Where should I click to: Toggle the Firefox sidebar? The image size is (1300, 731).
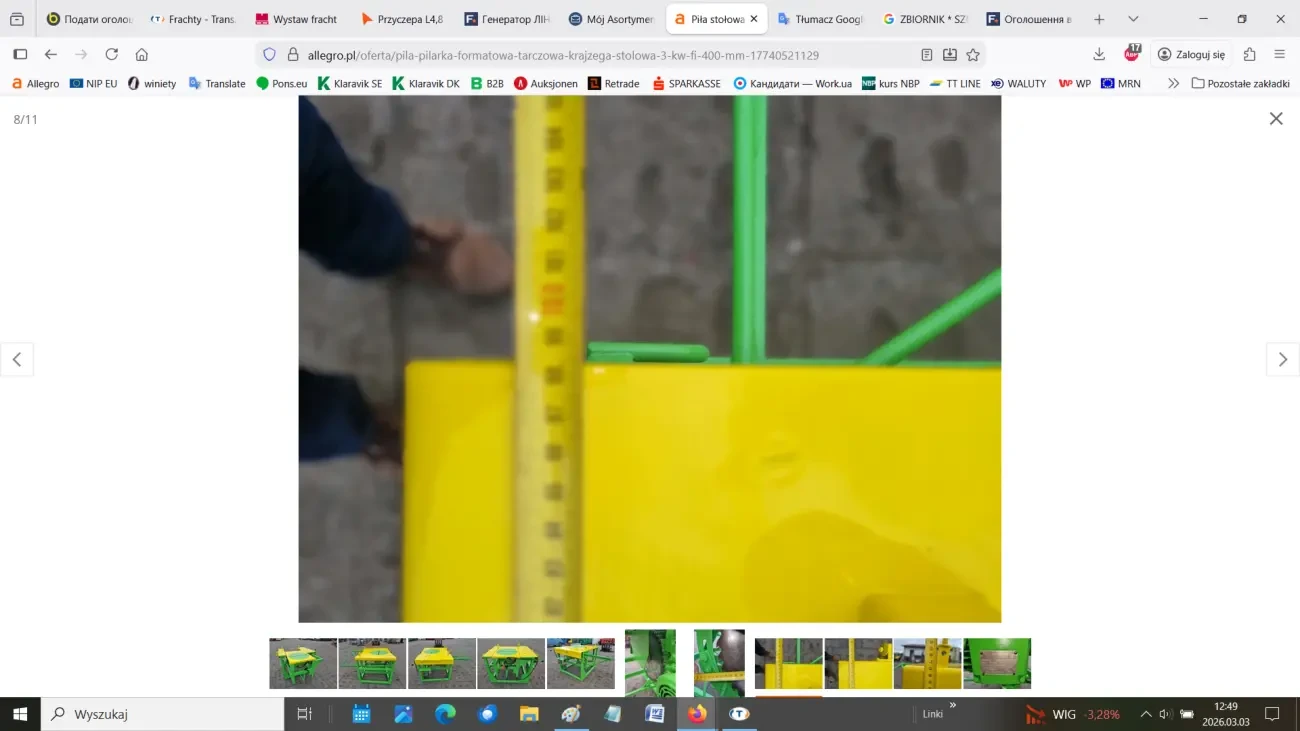[x=20, y=55]
